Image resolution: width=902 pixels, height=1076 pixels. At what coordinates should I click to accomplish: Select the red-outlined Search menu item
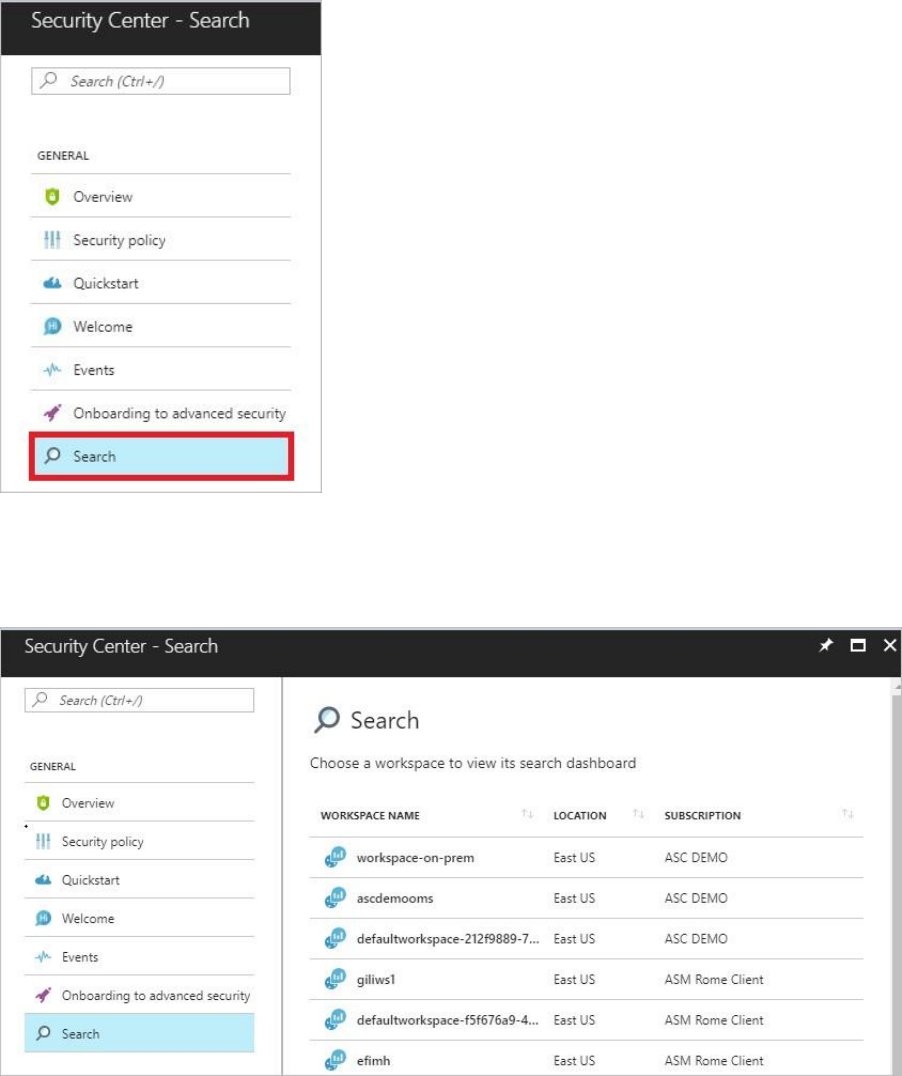(x=161, y=457)
